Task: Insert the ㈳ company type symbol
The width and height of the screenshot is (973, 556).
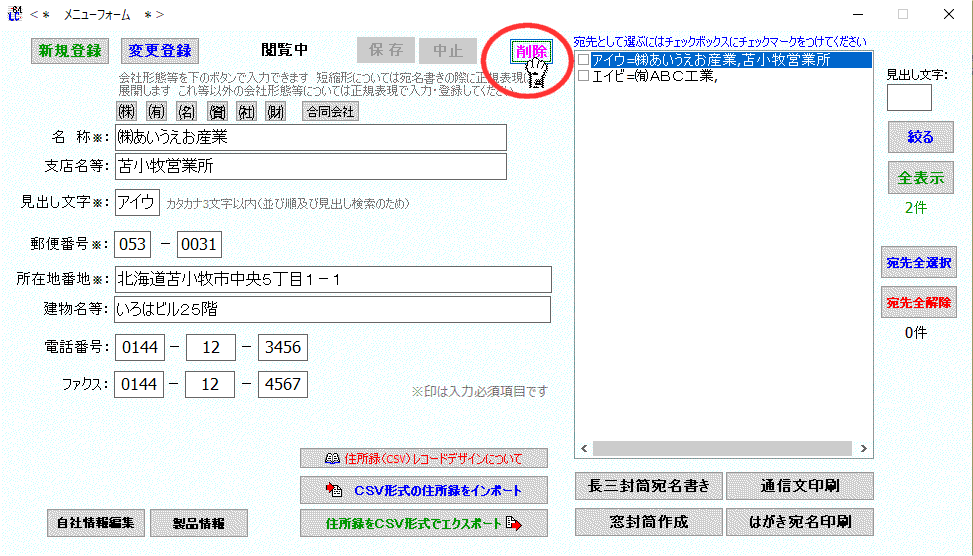Action: [247, 112]
